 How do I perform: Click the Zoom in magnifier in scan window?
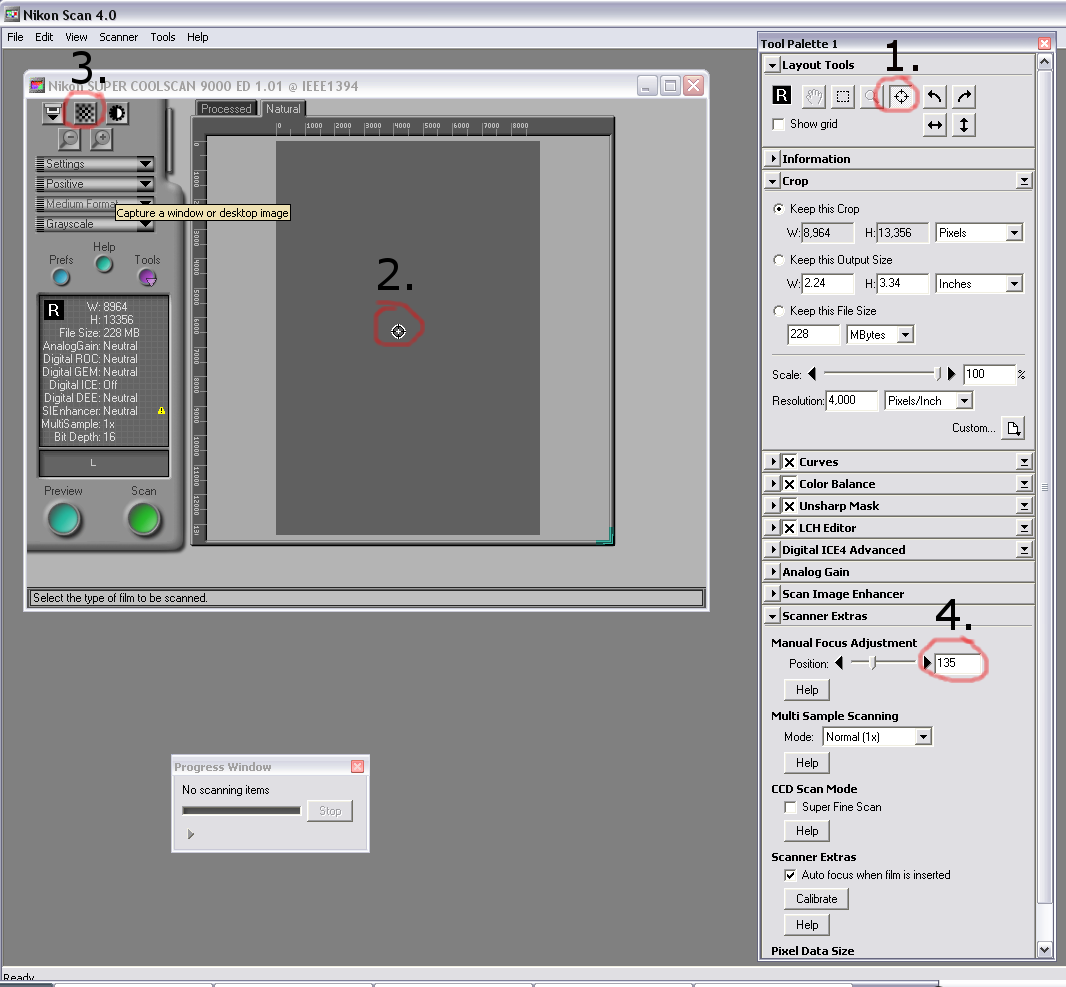click(101, 139)
